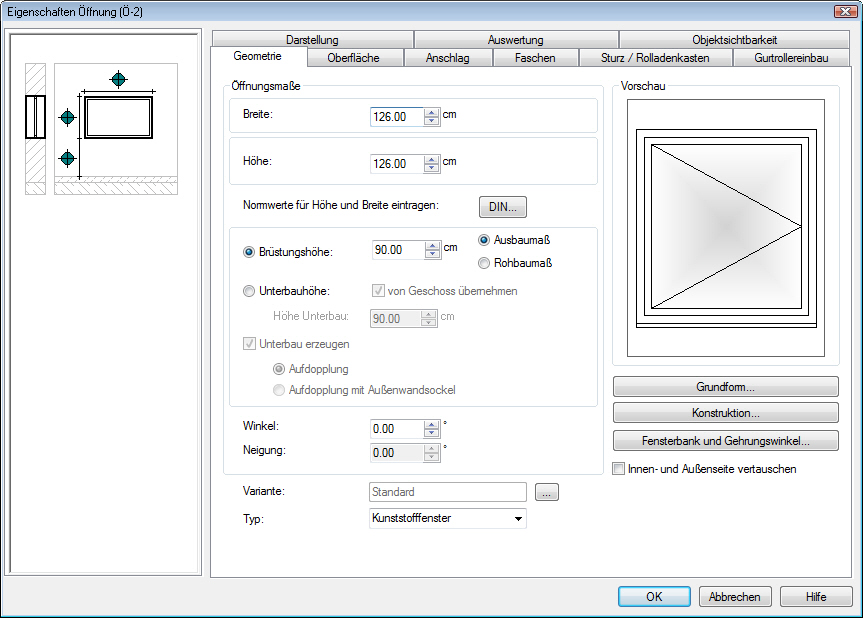The width and height of the screenshot is (863, 618).
Task: Close the Eigenschaften Öffnung dialog
Action: point(845,12)
